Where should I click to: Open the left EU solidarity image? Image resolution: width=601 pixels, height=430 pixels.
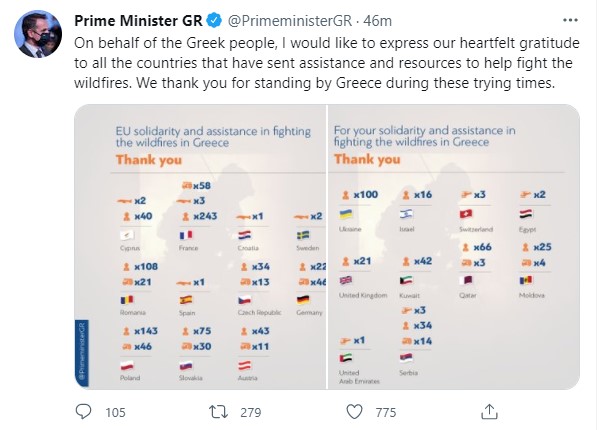pyautogui.click(x=198, y=251)
